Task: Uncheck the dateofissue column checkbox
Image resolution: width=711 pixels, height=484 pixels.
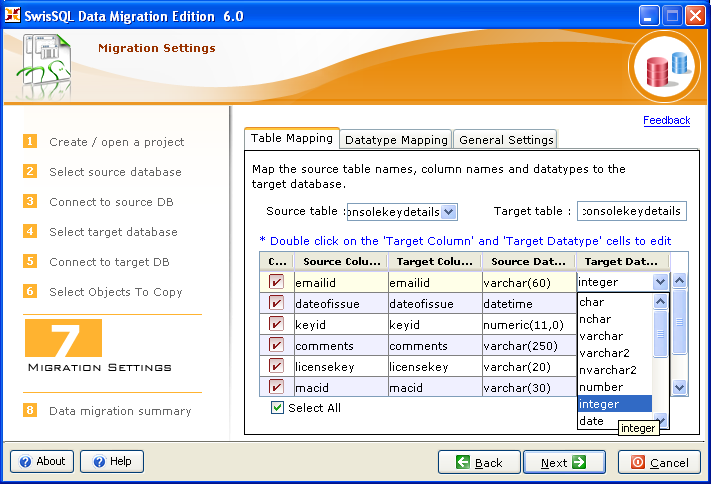Action: click(x=276, y=303)
